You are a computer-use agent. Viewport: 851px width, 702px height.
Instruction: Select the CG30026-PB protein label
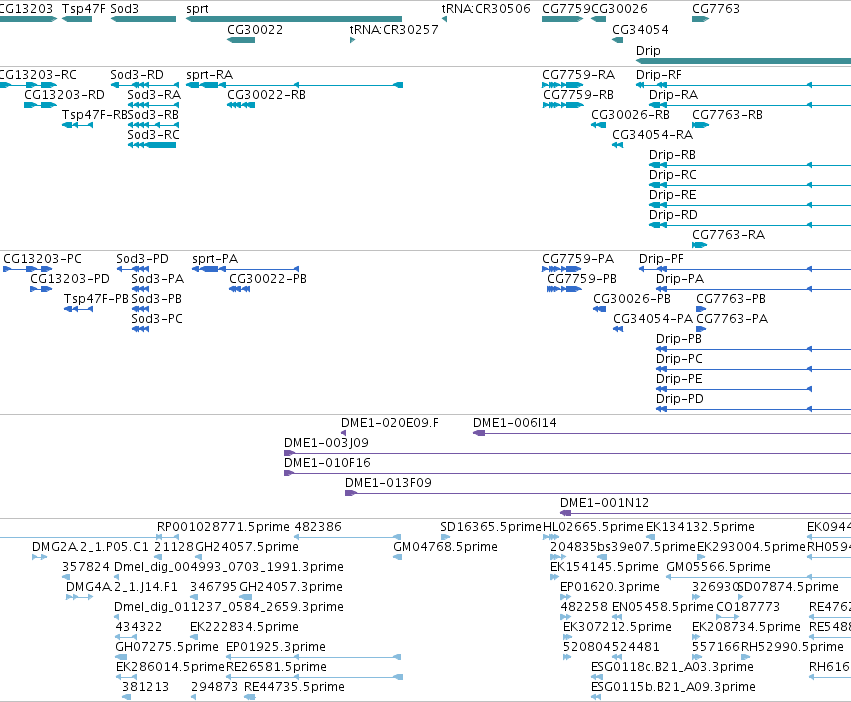632,299
